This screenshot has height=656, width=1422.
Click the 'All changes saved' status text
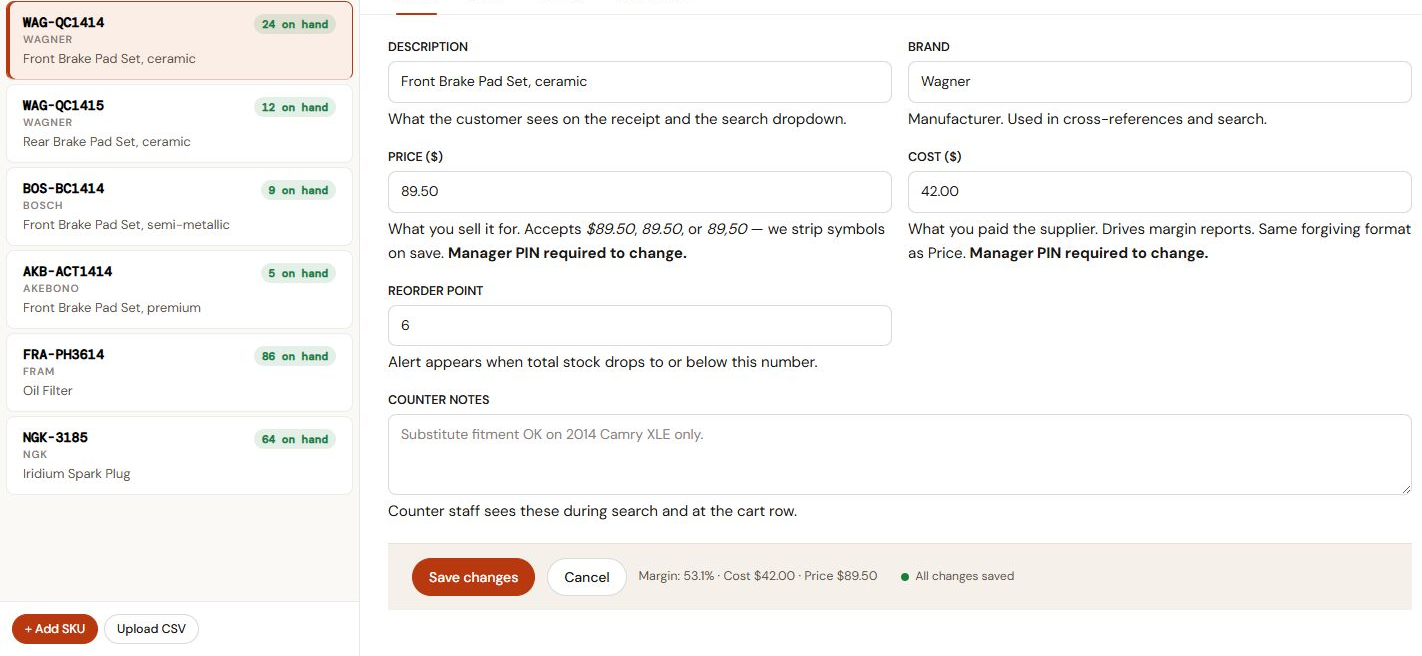964,576
